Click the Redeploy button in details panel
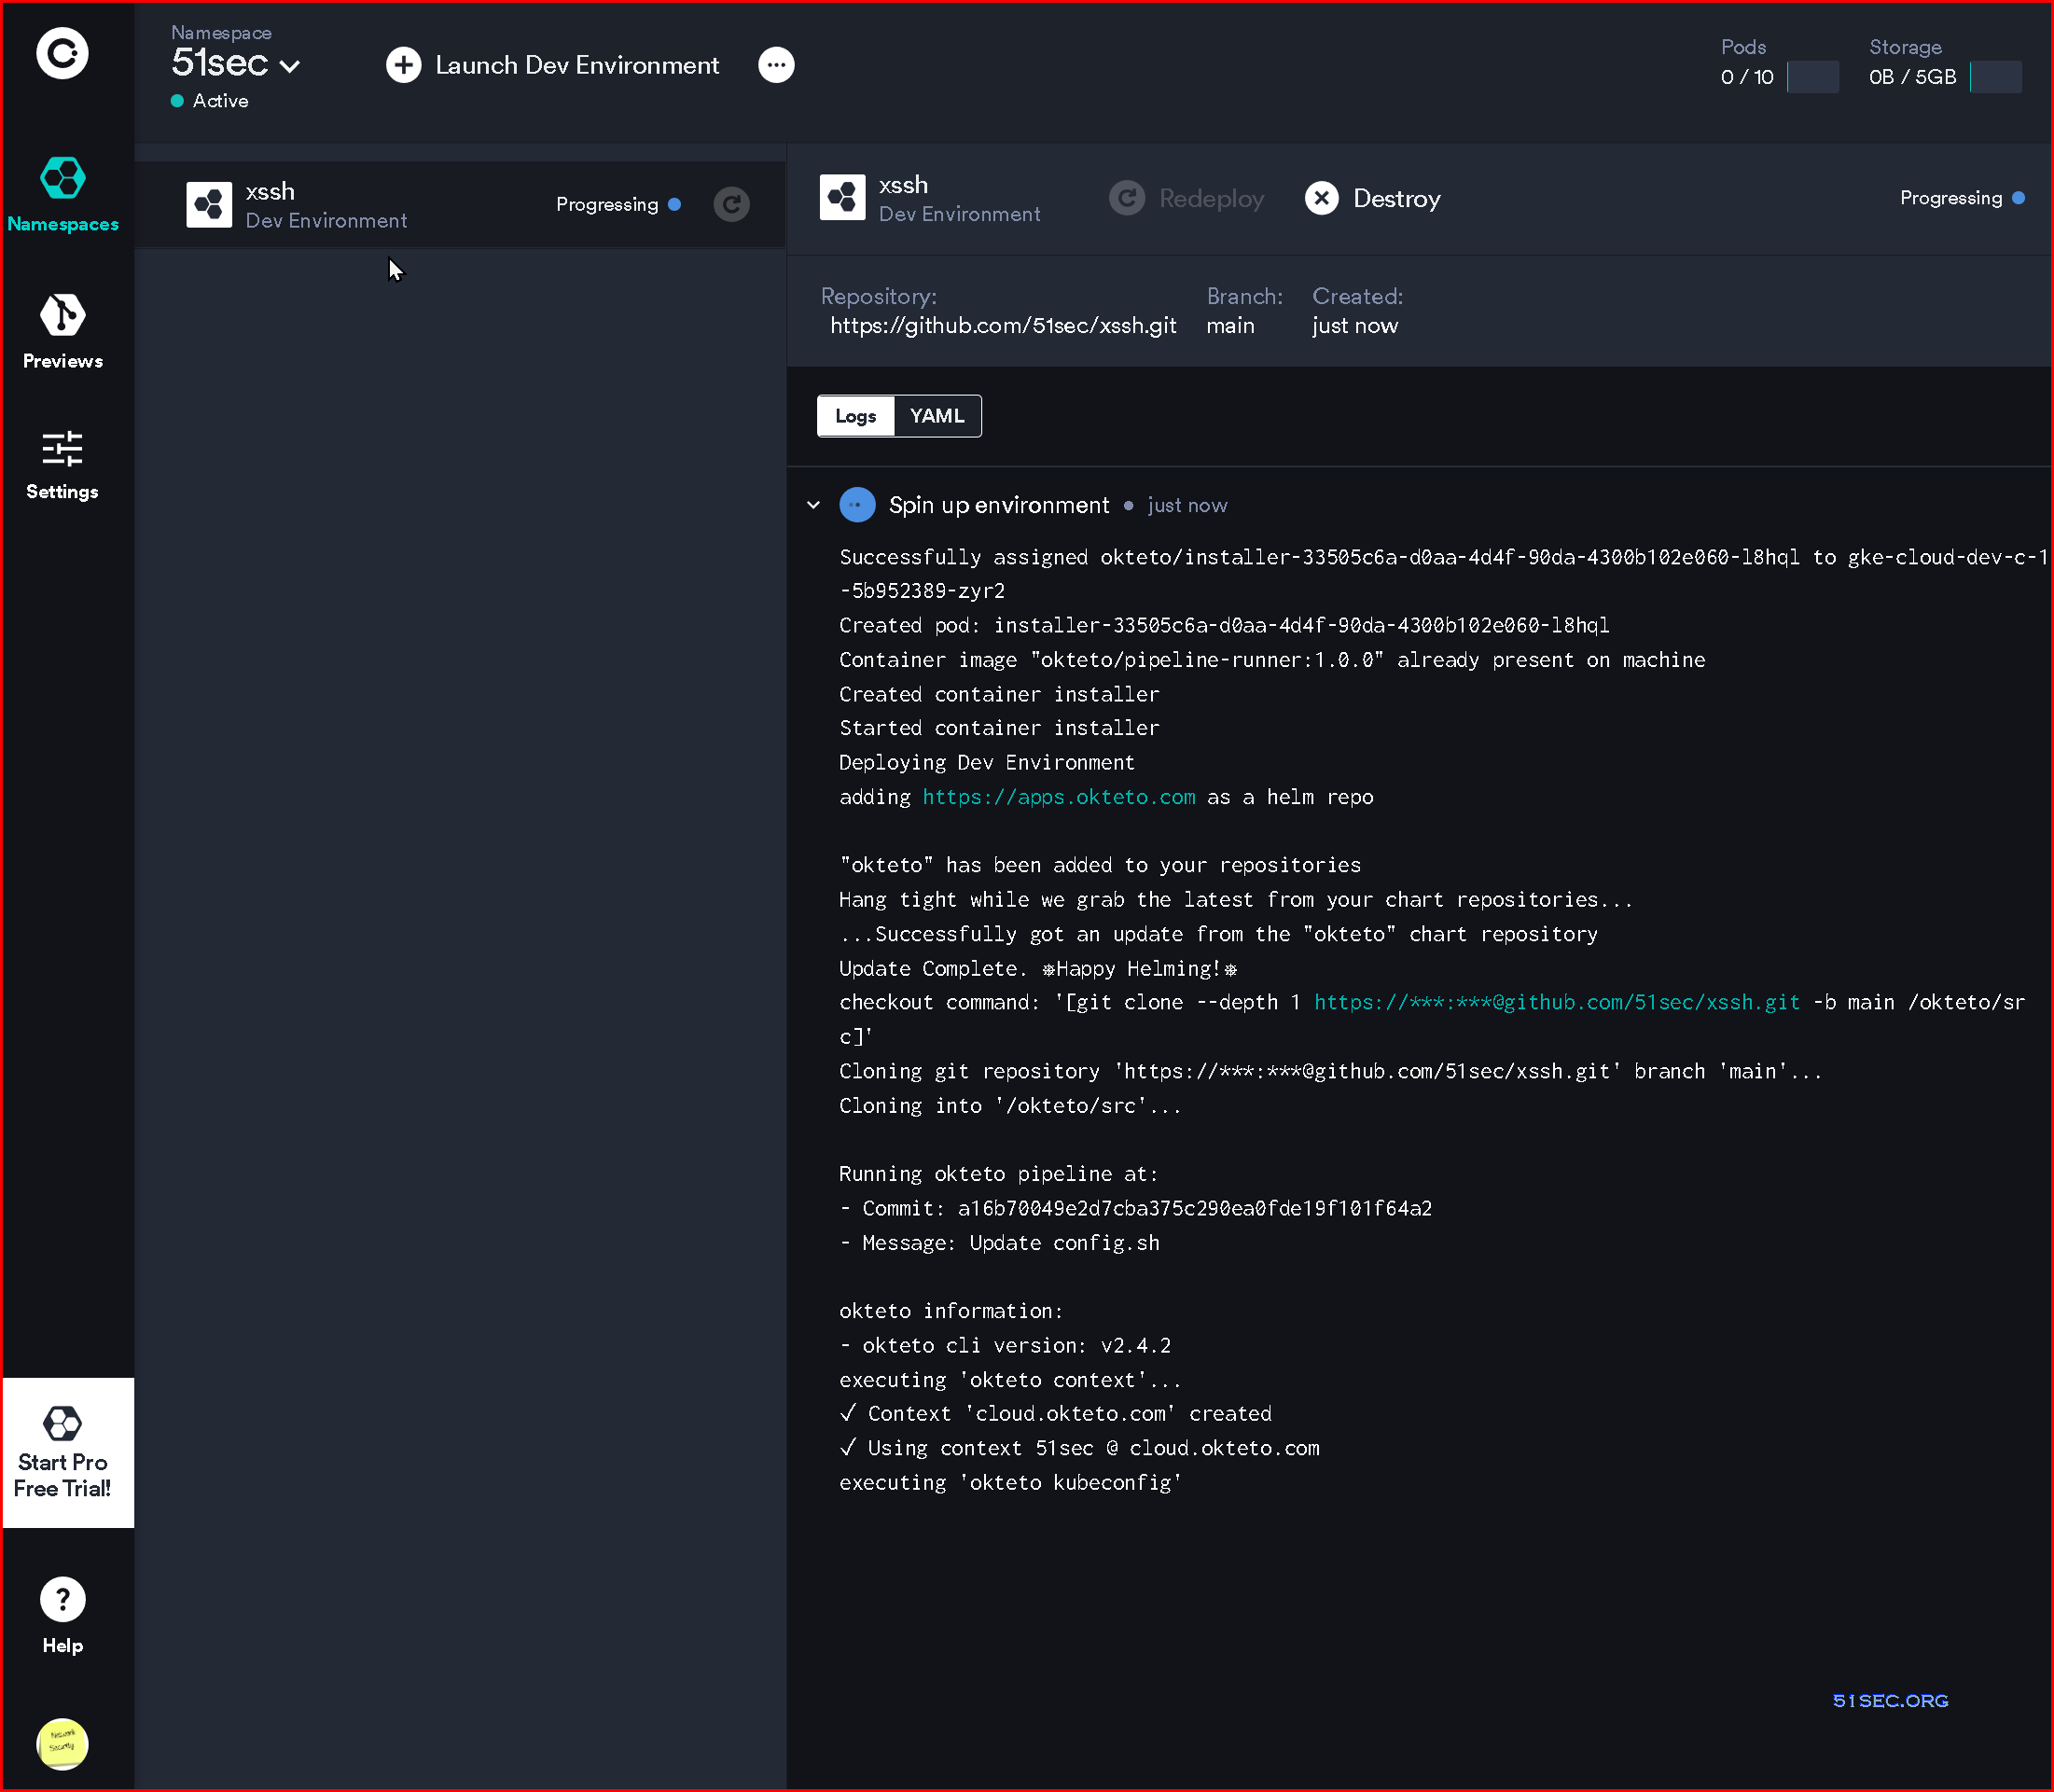Image resolution: width=2054 pixels, height=1792 pixels. [x=1186, y=198]
